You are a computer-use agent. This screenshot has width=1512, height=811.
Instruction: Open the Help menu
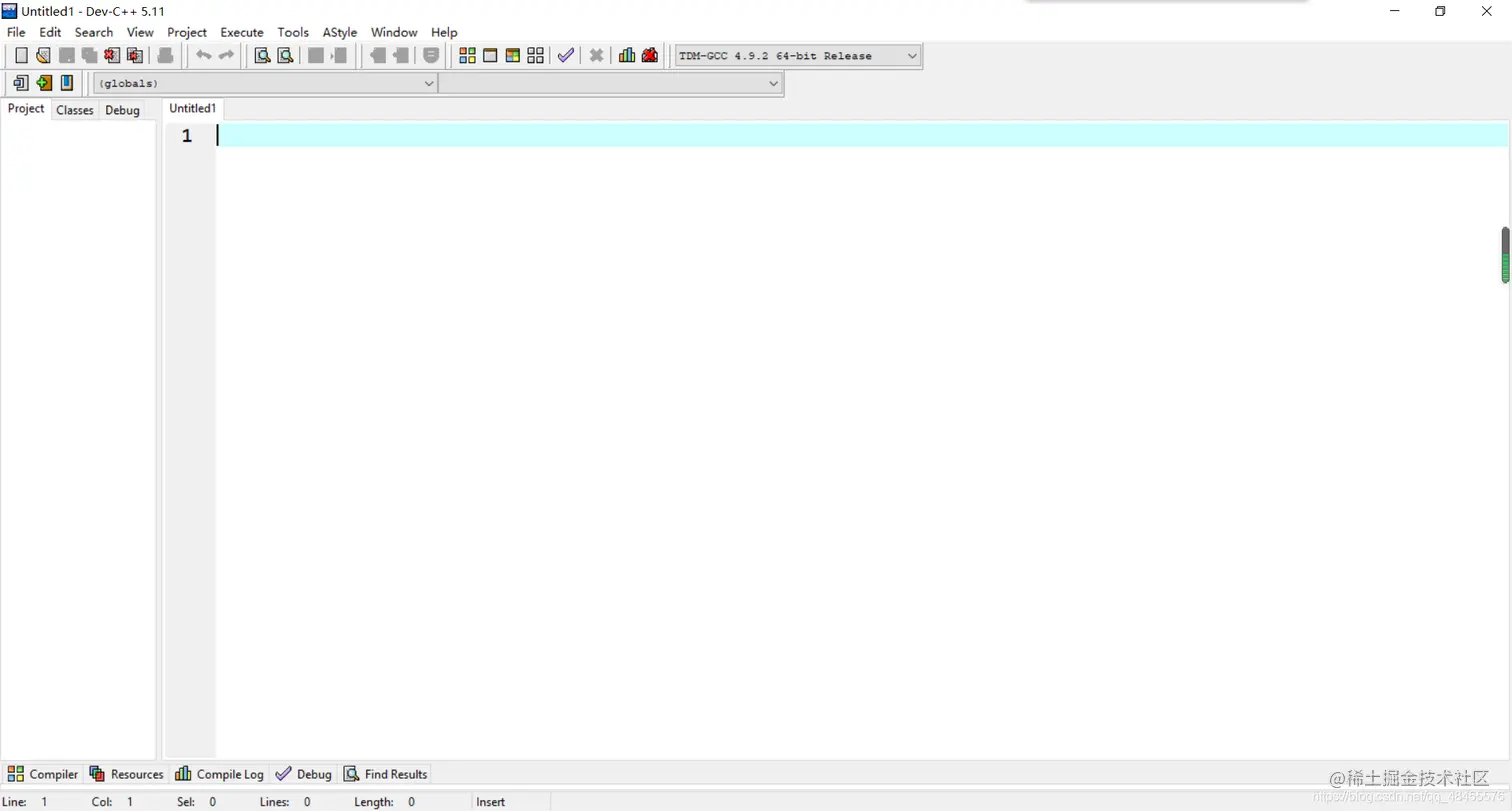coord(444,32)
